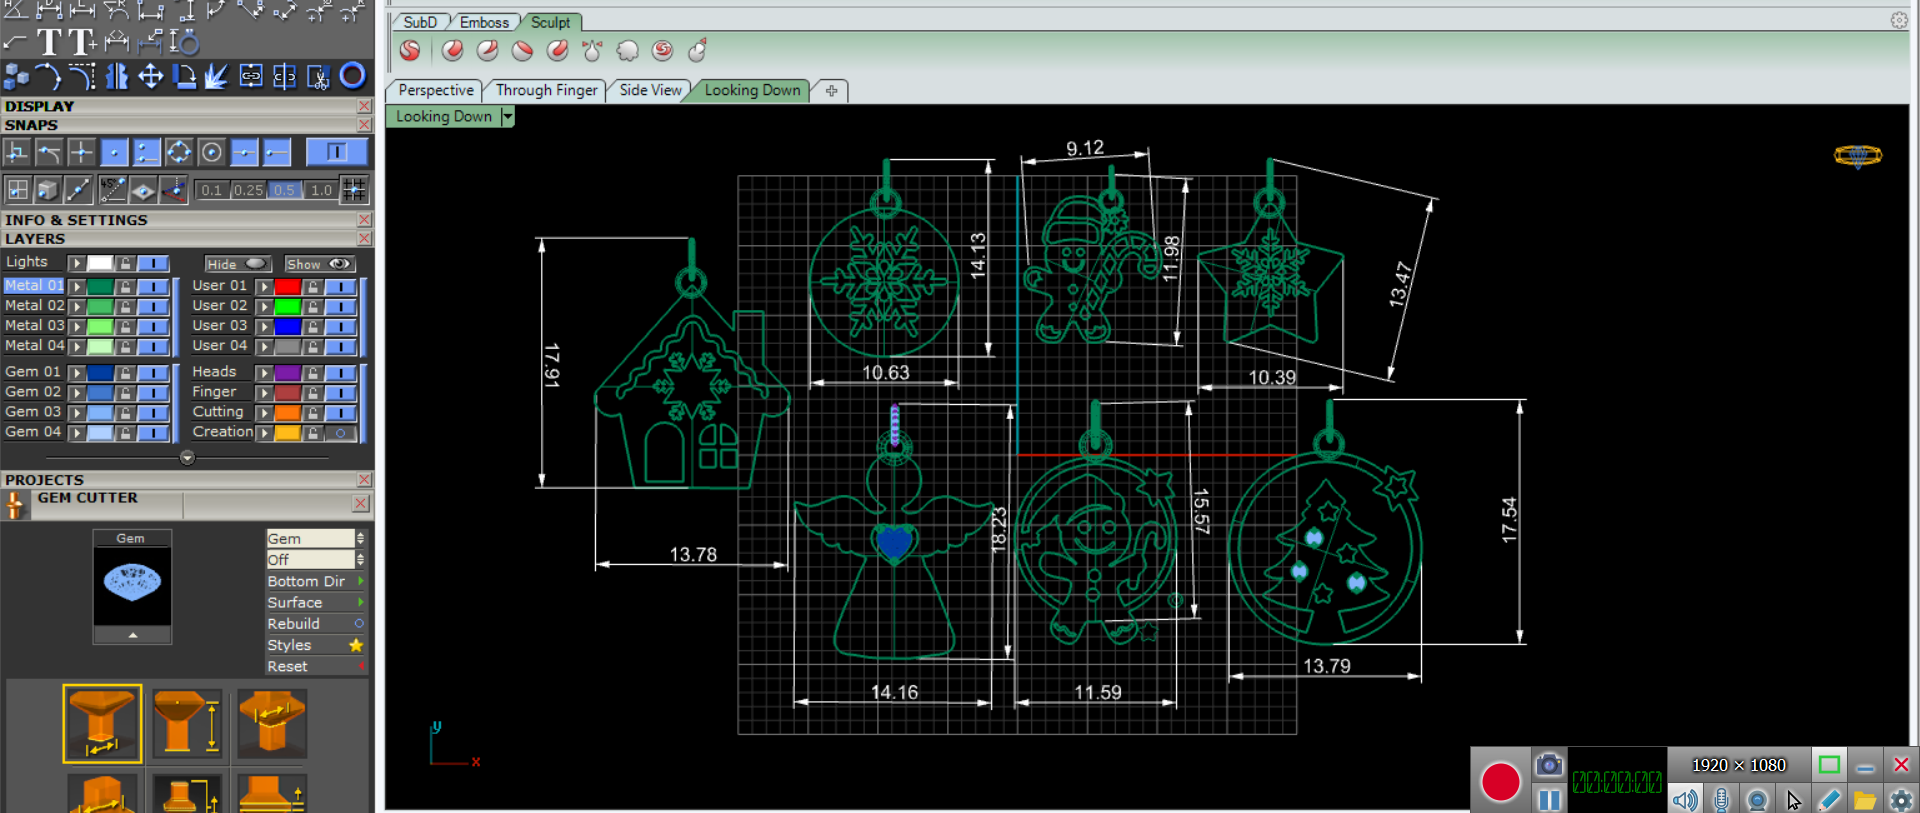1920x813 pixels.
Task: Click the scissors Trim tool icon
Action: coord(318,76)
